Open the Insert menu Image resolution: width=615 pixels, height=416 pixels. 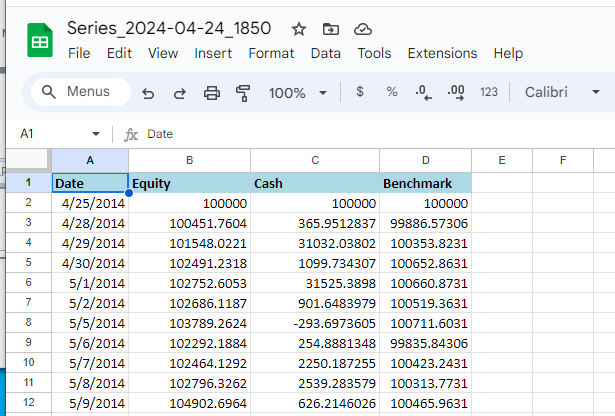tap(213, 53)
